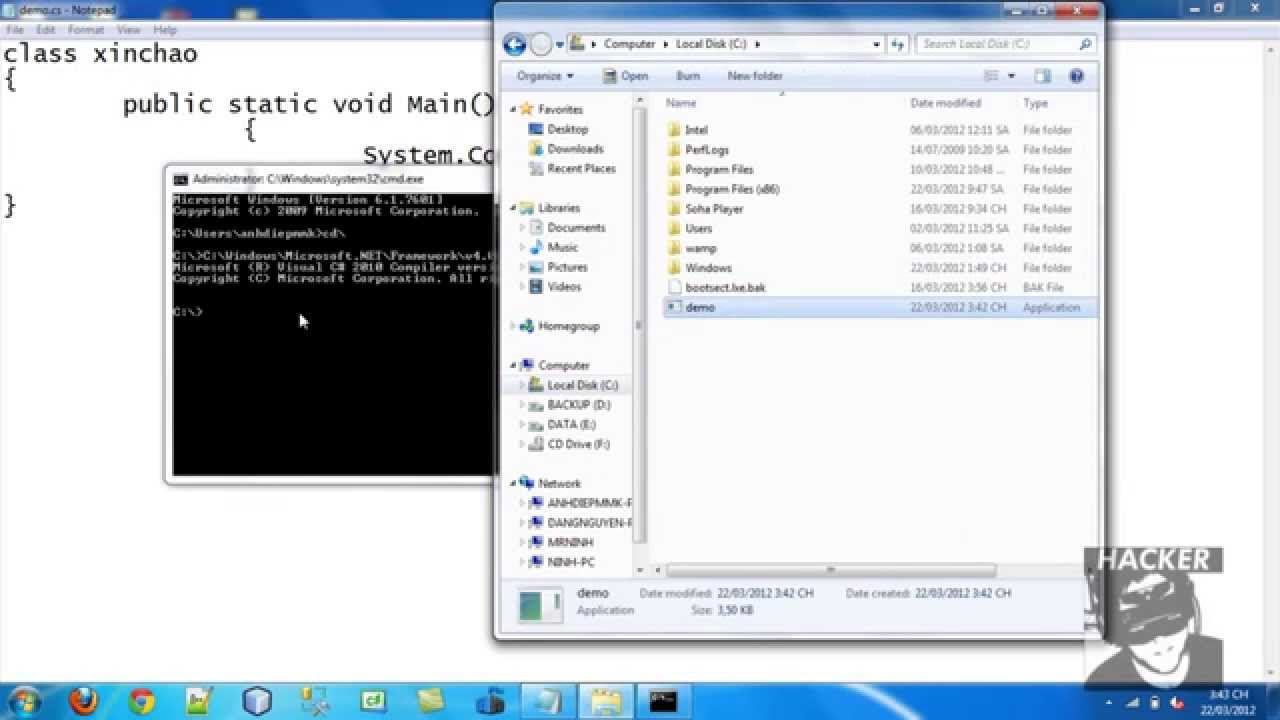This screenshot has width=1280, height=720.
Task: Open the address bar history dropdown
Action: click(876, 44)
